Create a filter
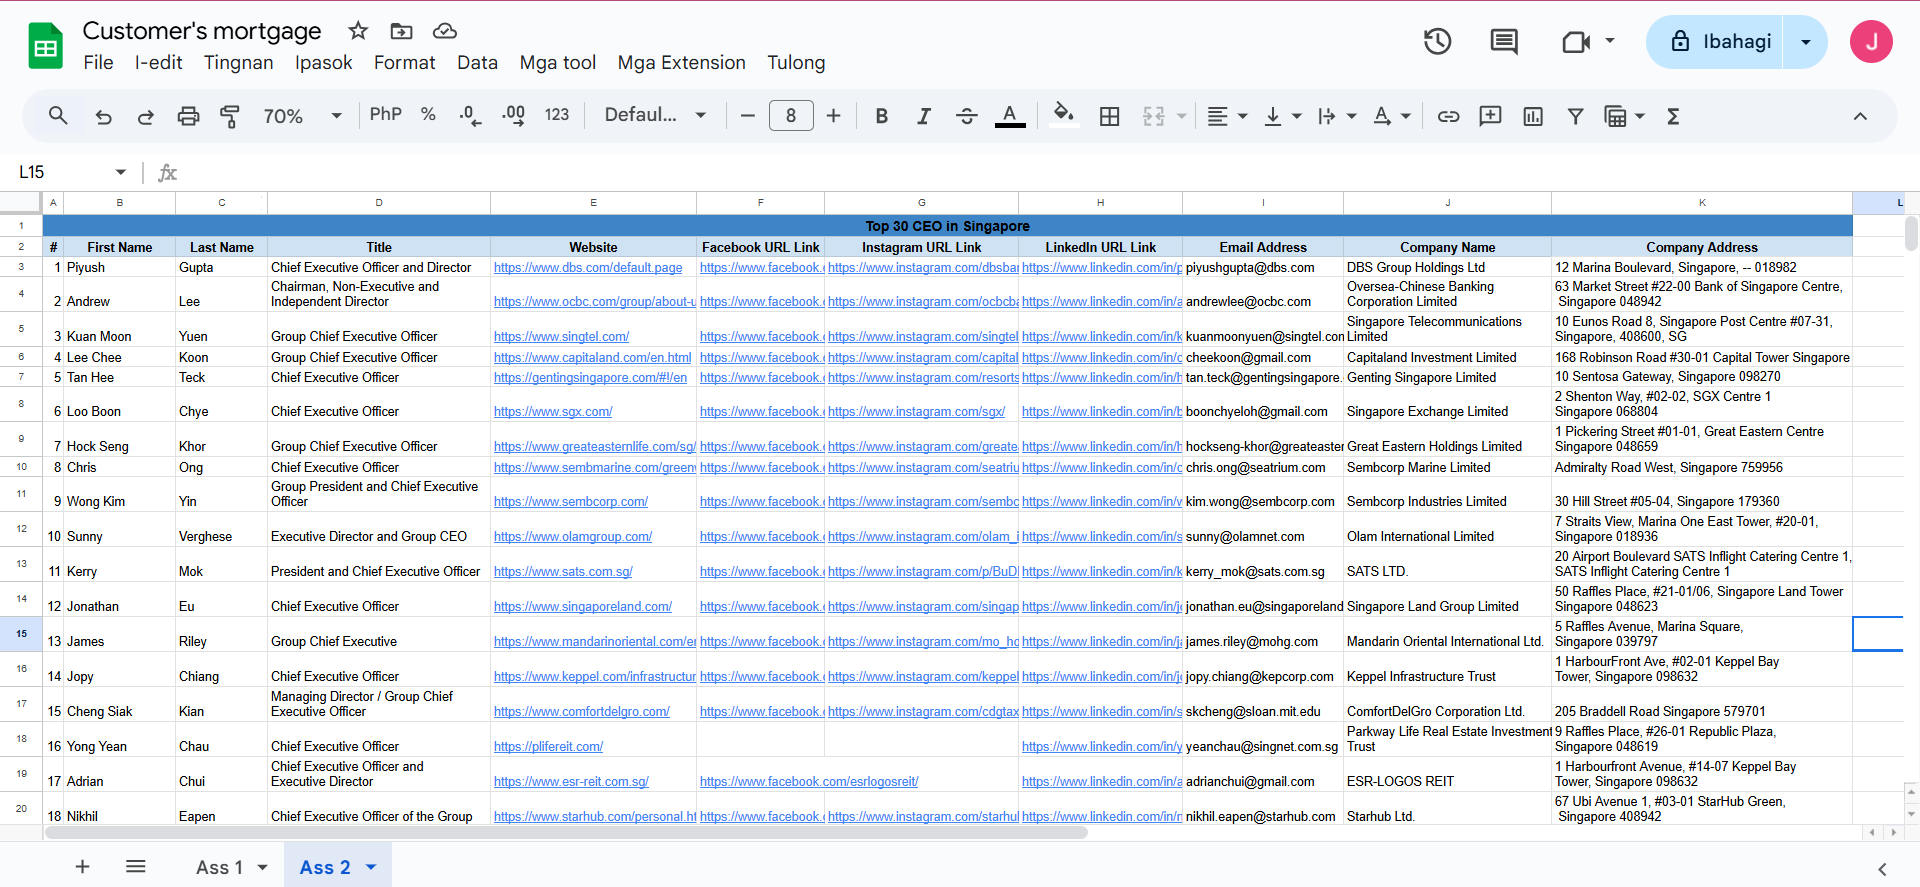The image size is (1920, 887). 1575,116
